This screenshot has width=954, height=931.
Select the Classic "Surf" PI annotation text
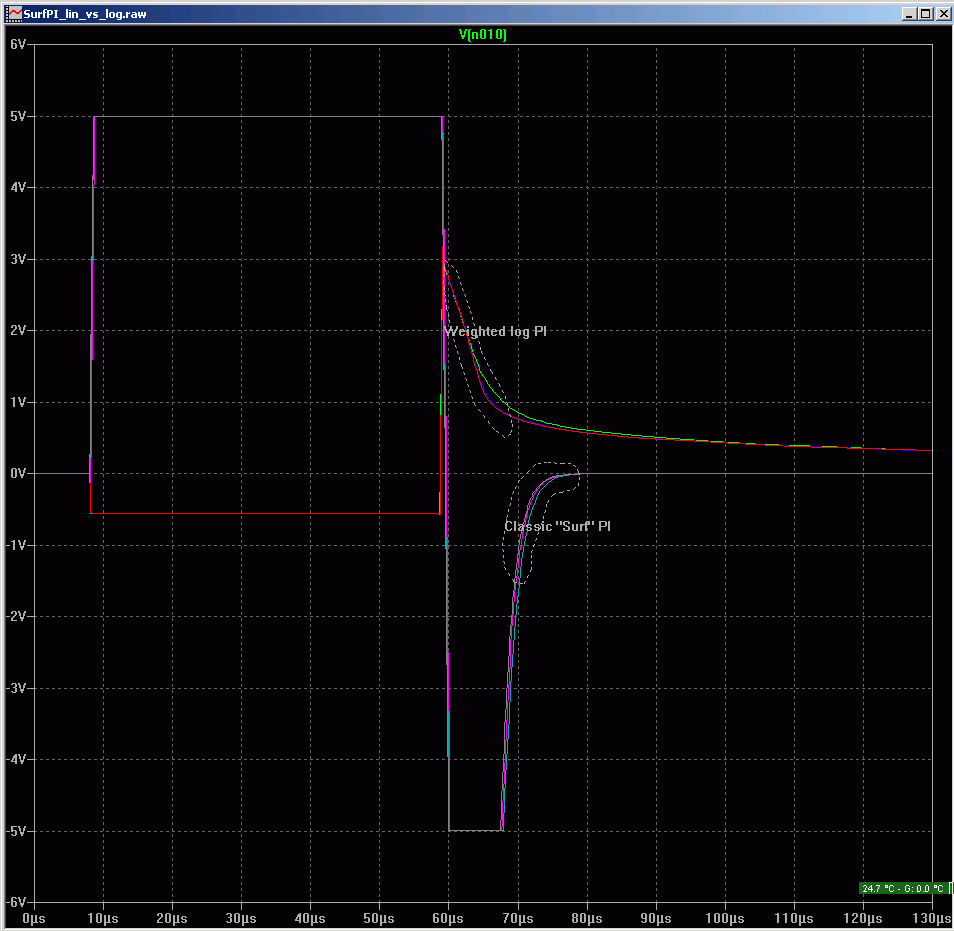point(557,526)
